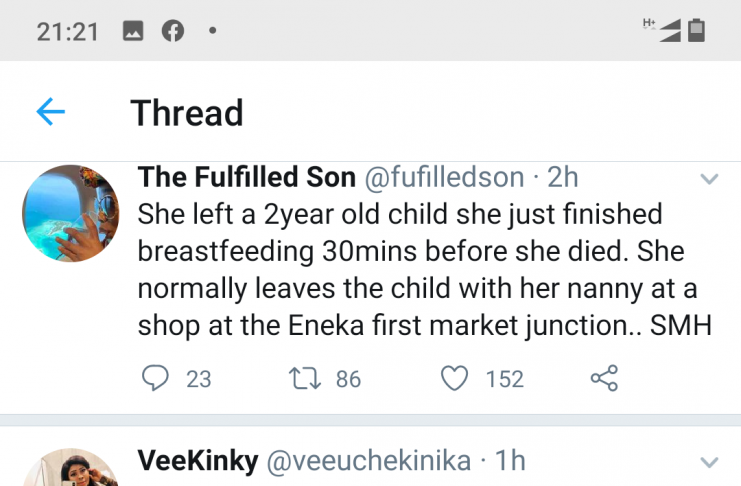741x486 pixels.
Task: Open VeeKinky's display name
Action: [198, 461]
